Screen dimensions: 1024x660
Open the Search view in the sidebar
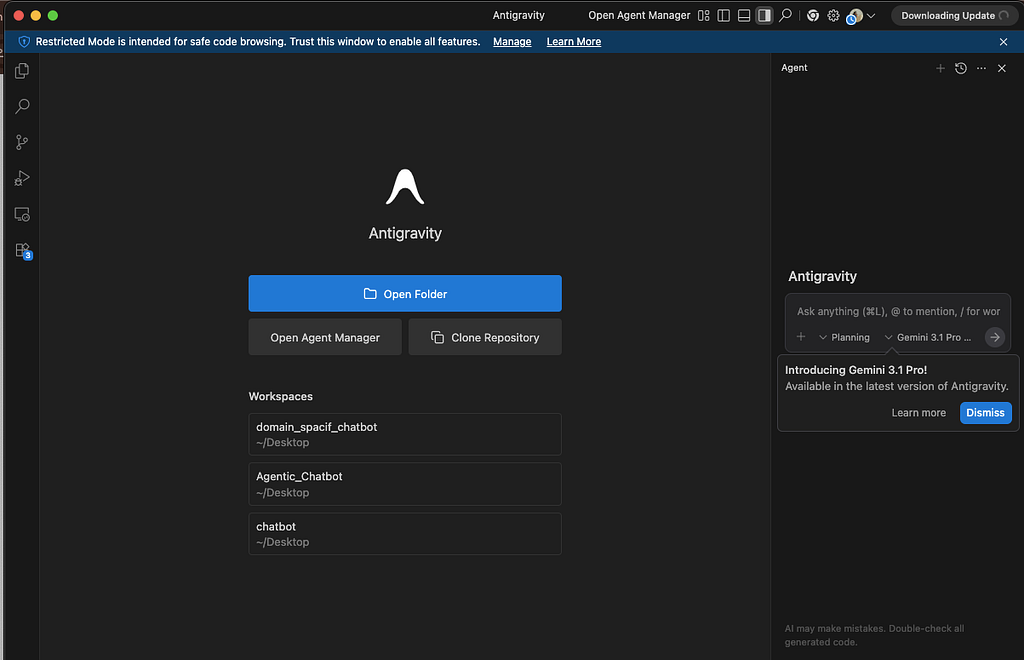click(22, 106)
